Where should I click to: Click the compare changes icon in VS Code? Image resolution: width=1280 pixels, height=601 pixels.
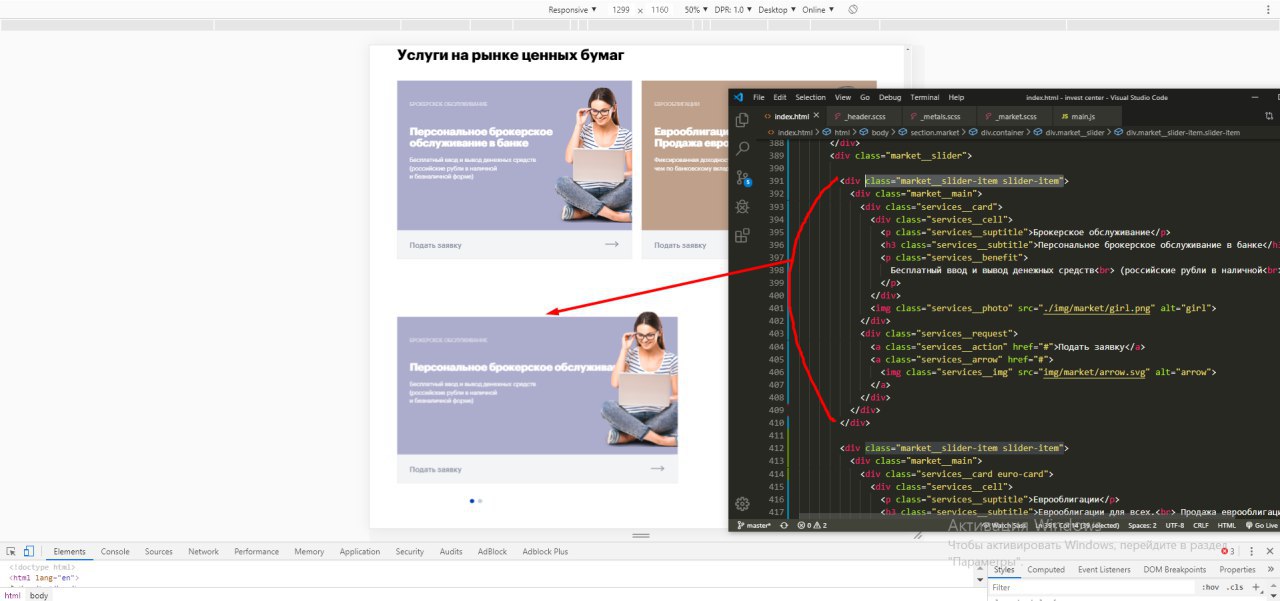point(1269,117)
